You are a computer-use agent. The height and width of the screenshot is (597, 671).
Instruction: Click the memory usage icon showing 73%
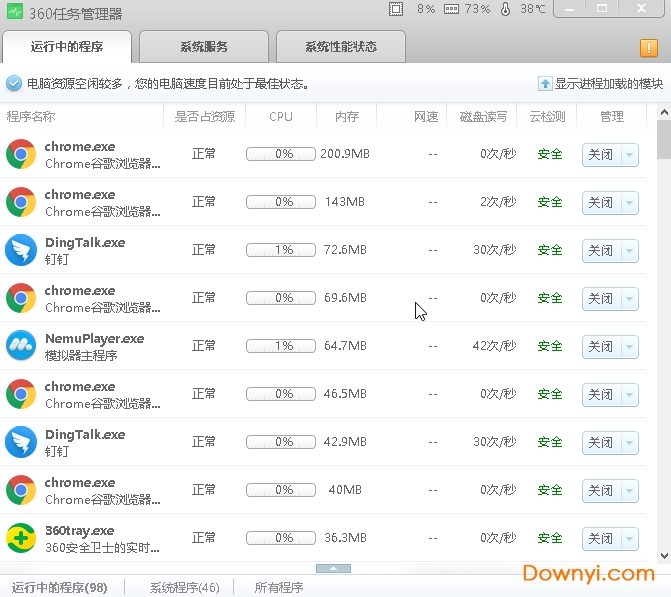pos(451,9)
